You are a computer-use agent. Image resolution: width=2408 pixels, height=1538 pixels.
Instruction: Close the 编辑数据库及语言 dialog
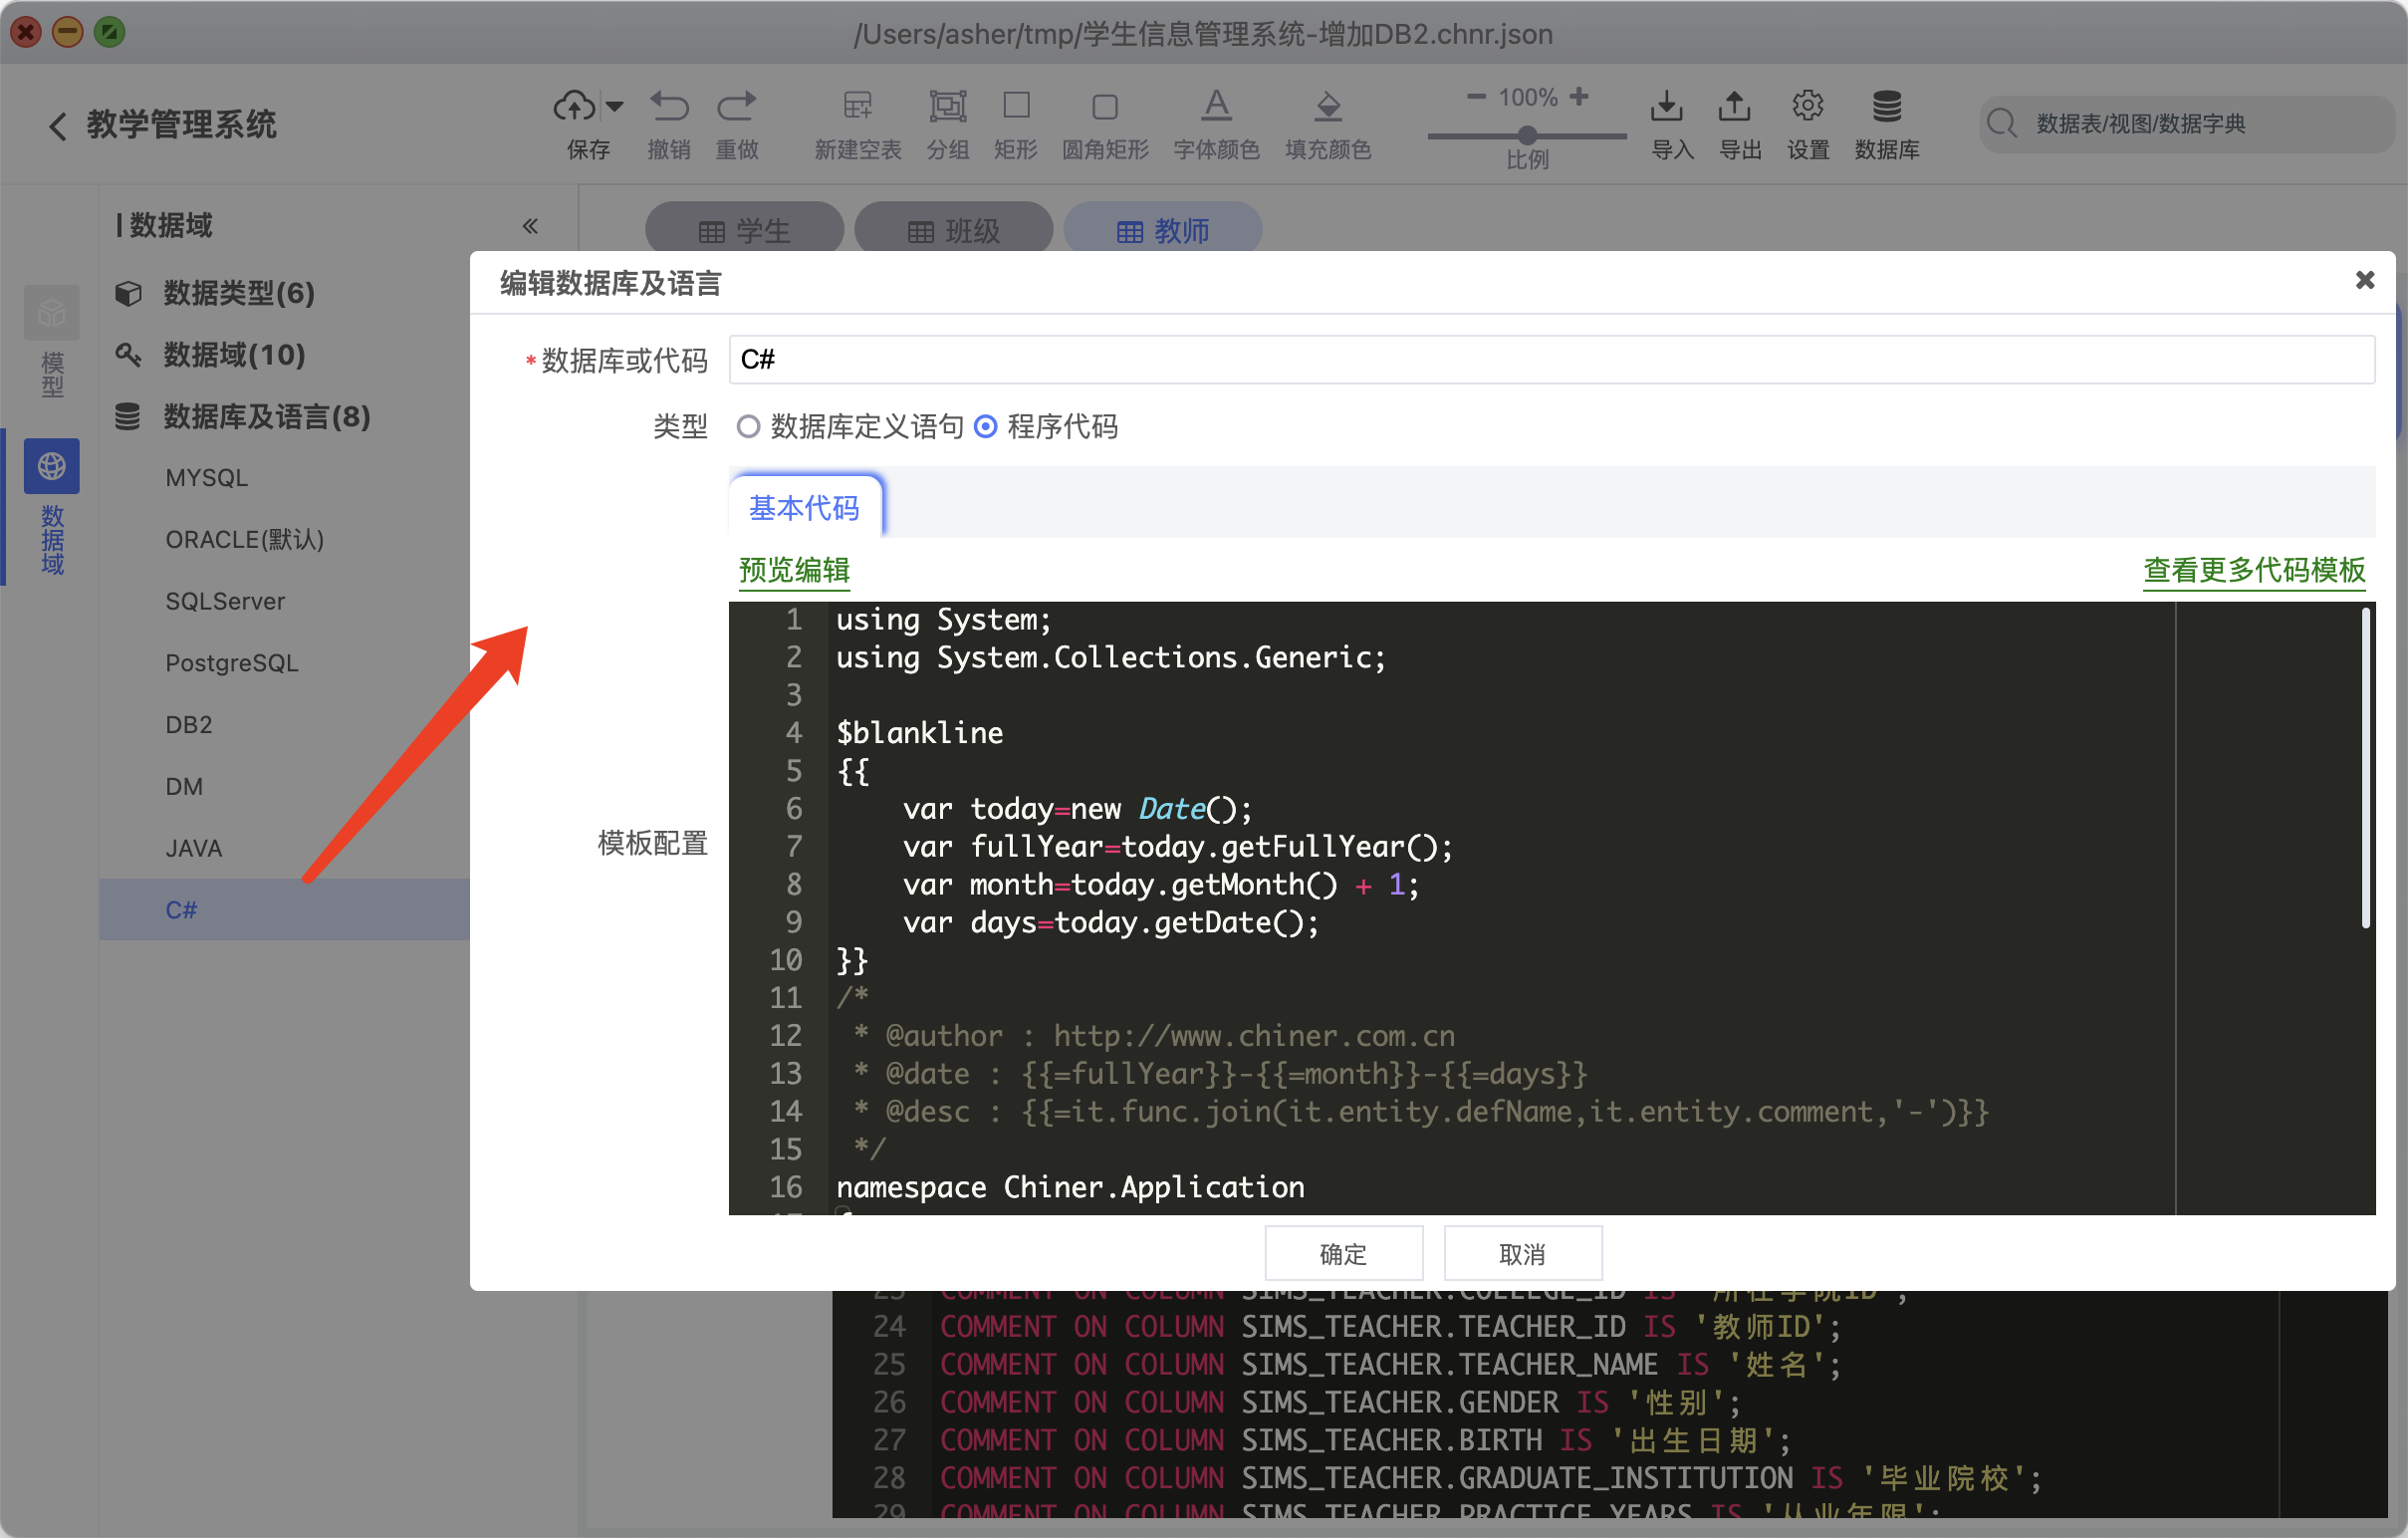2364,280
